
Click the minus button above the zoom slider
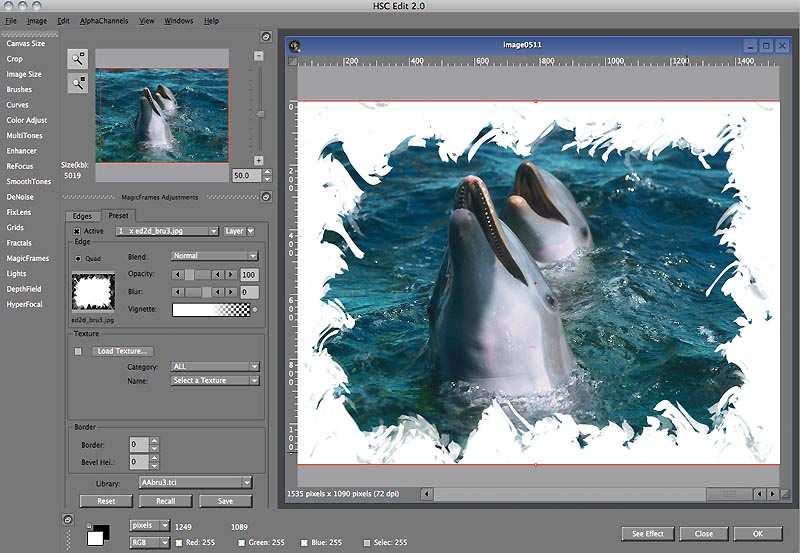pos(258,56)
